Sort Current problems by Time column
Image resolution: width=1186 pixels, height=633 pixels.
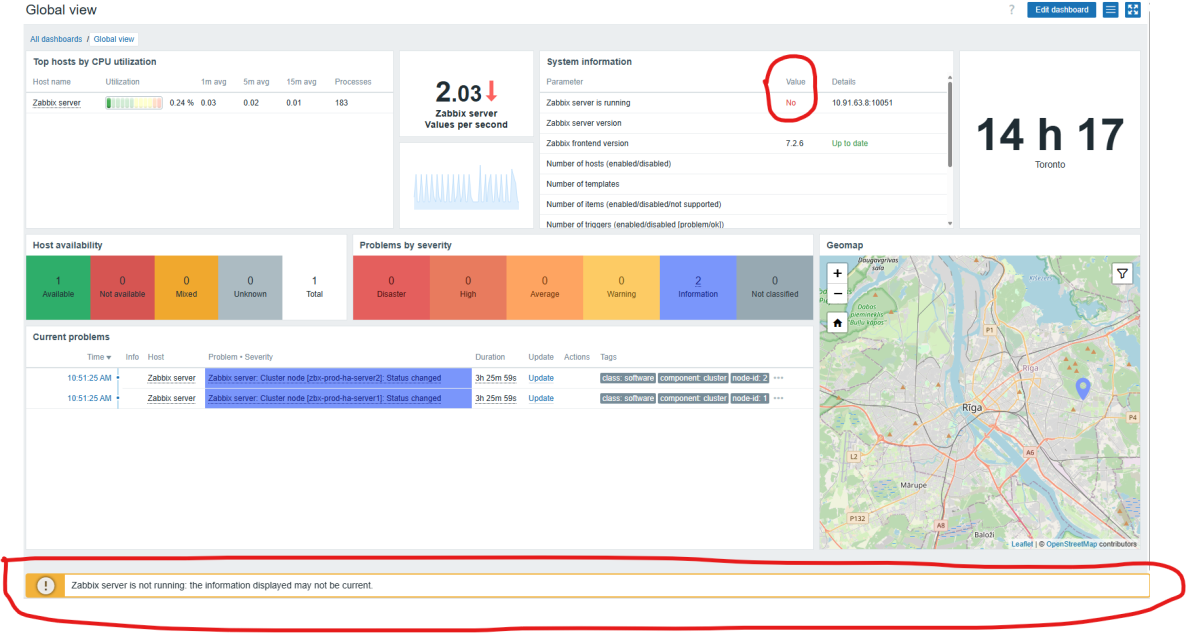[99, 357]
